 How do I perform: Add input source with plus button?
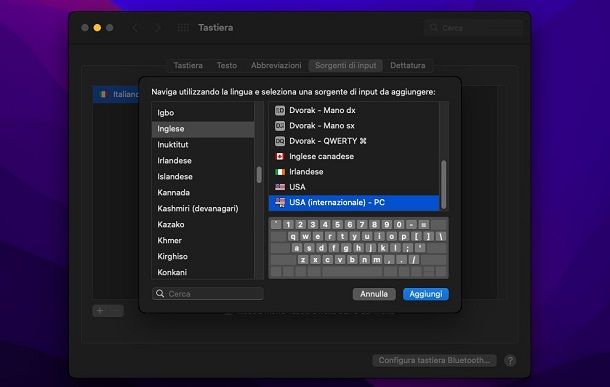(x=100, y=310)
